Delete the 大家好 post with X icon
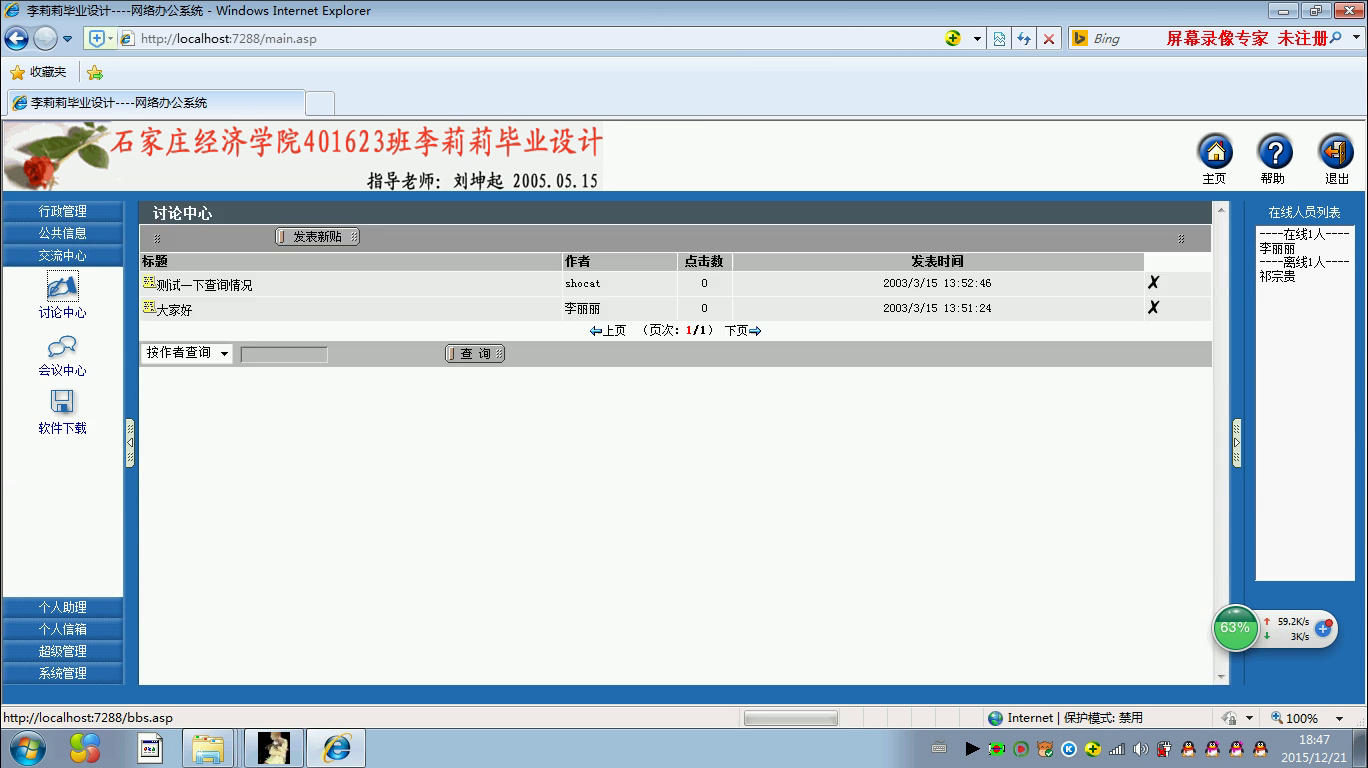This screenshot has width=1368, height=768. (1153, 308)
